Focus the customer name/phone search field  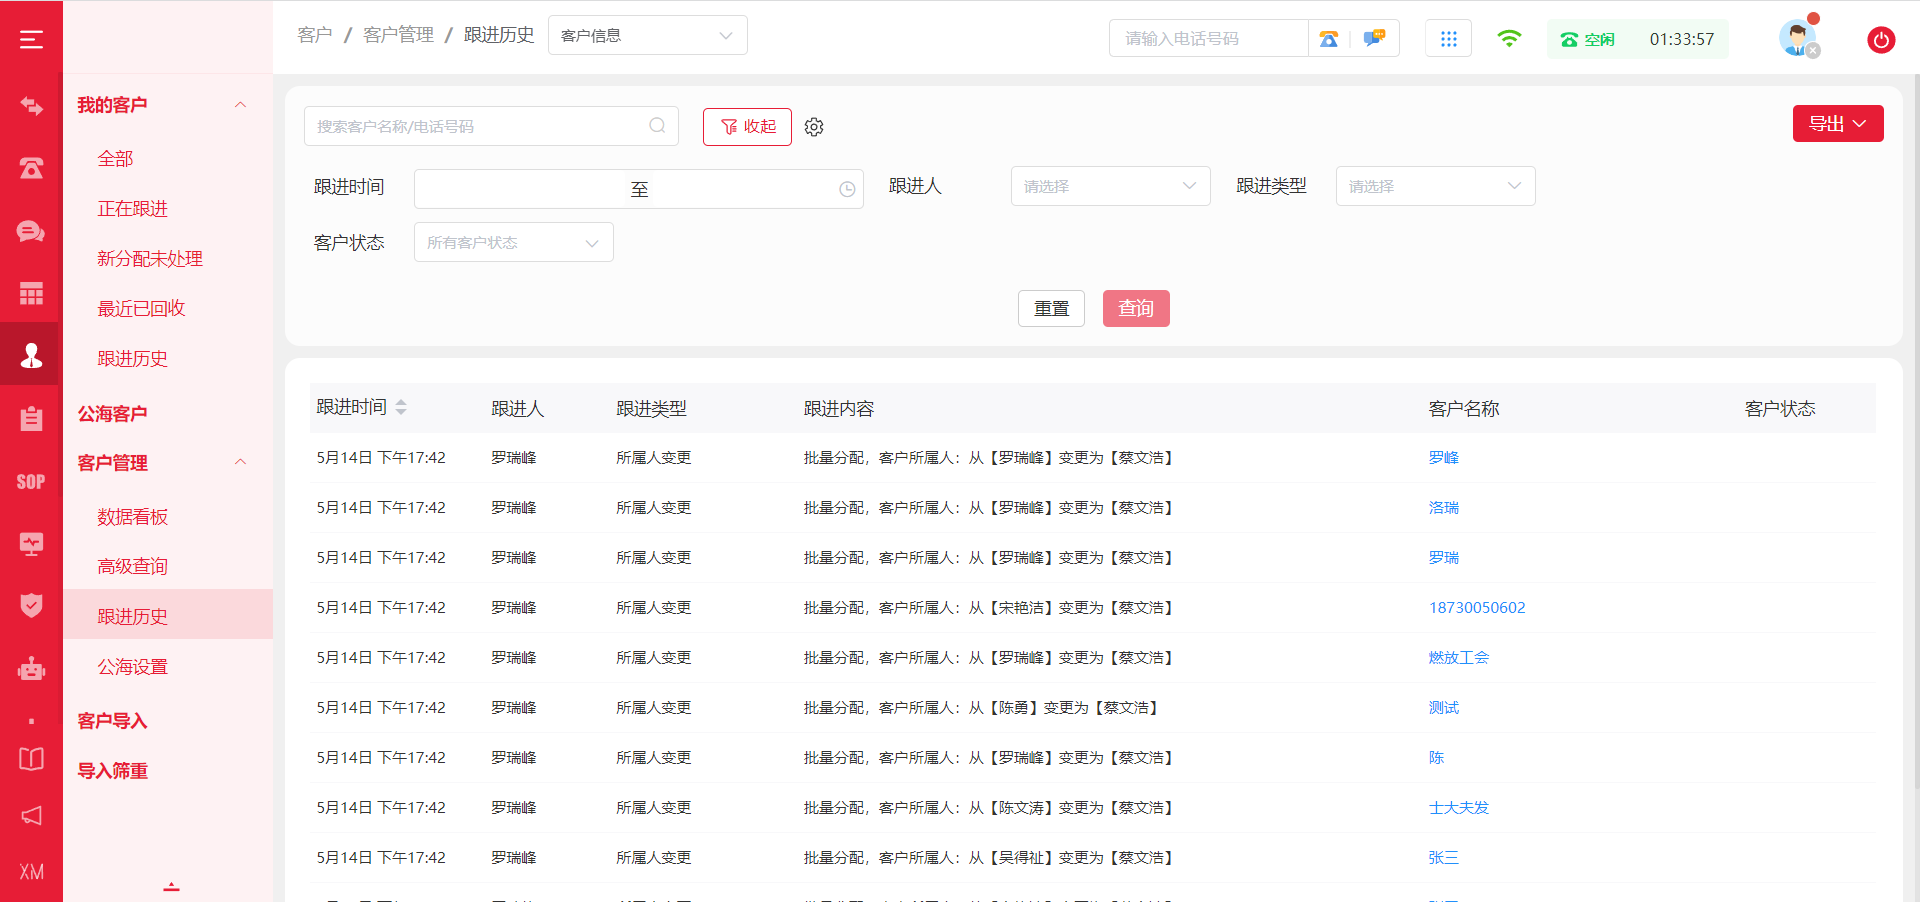click(480, 127)
